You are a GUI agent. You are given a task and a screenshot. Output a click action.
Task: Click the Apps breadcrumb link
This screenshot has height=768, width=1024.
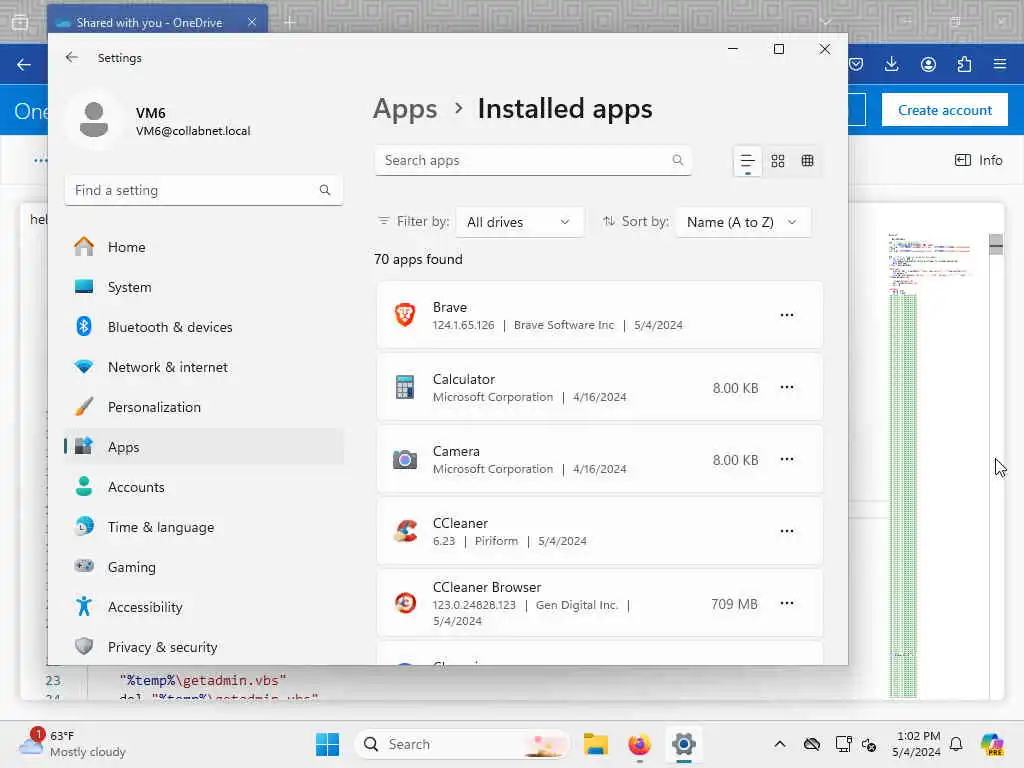point(405,109)
